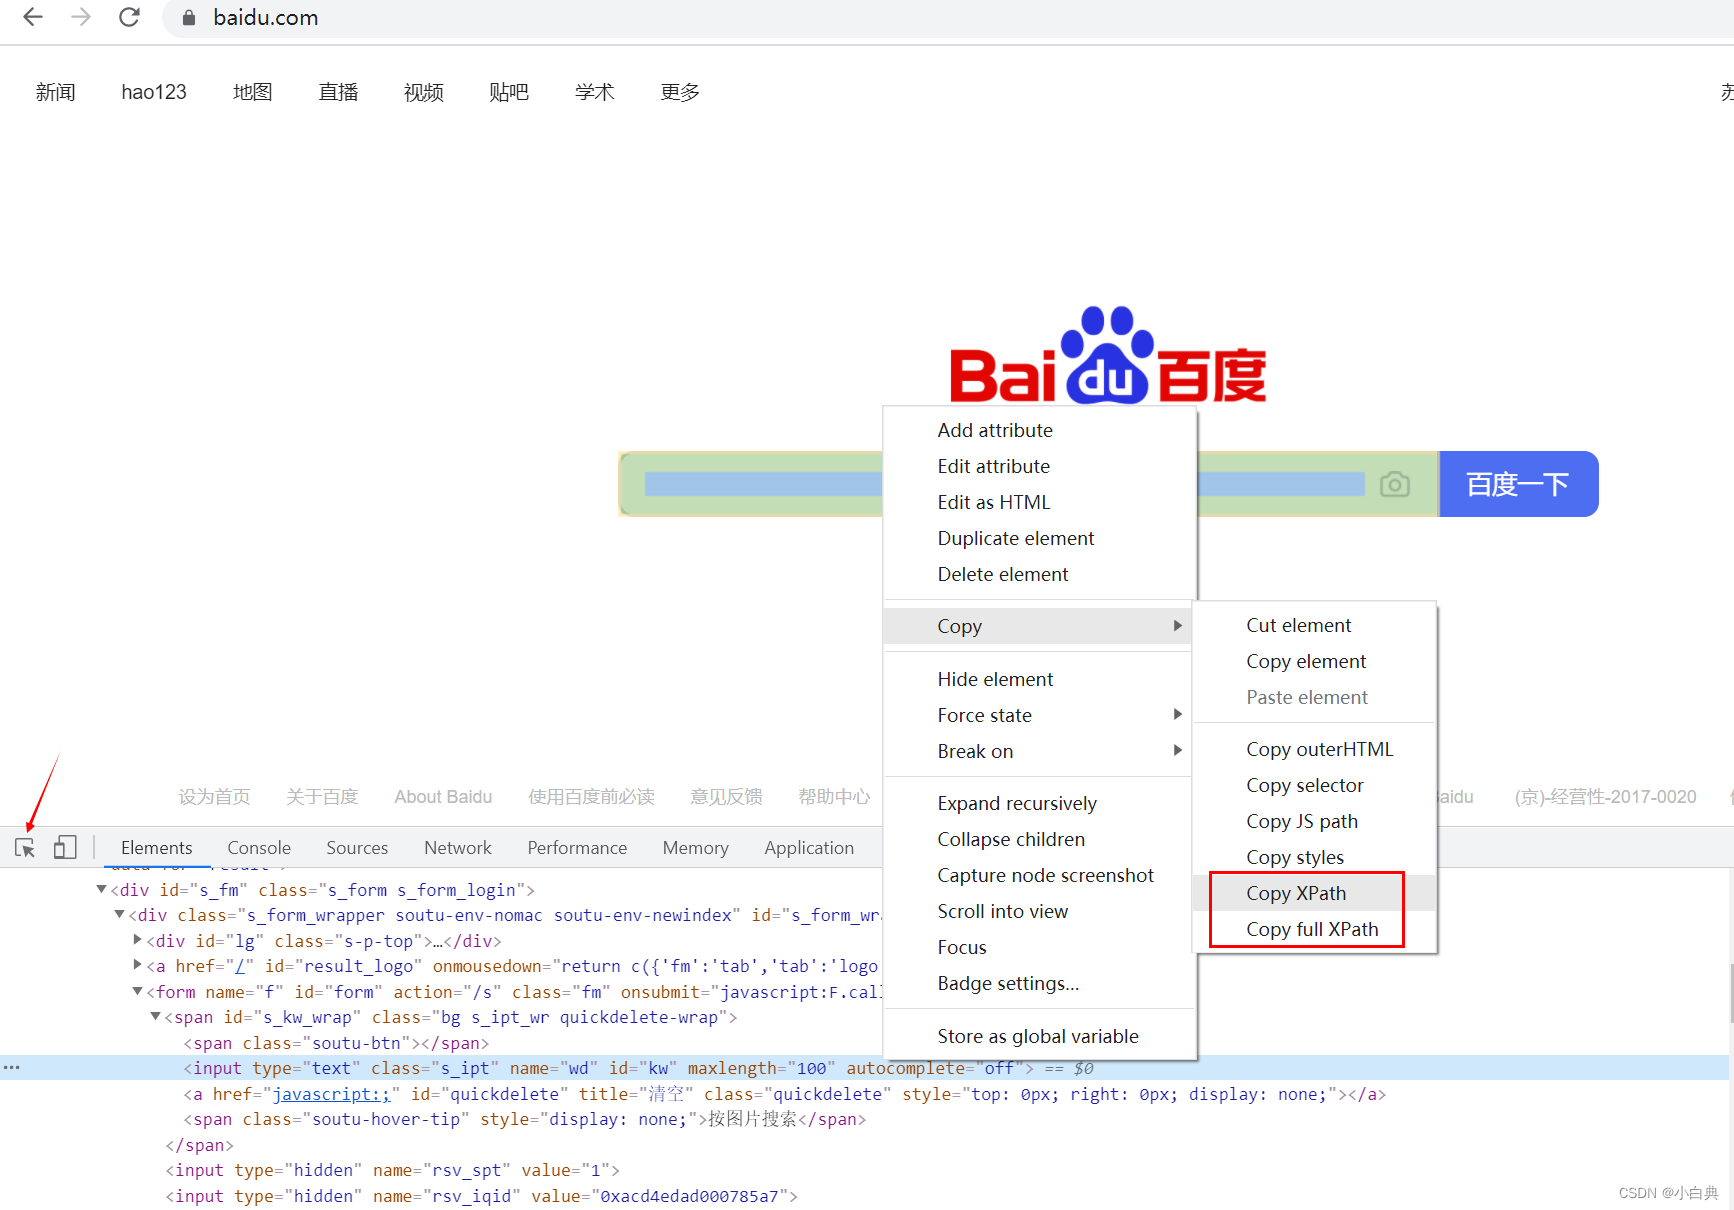This screenshot has width=1734, height=1210.
Task: Collapse the form name f node
Action: [x=137, y=991]
